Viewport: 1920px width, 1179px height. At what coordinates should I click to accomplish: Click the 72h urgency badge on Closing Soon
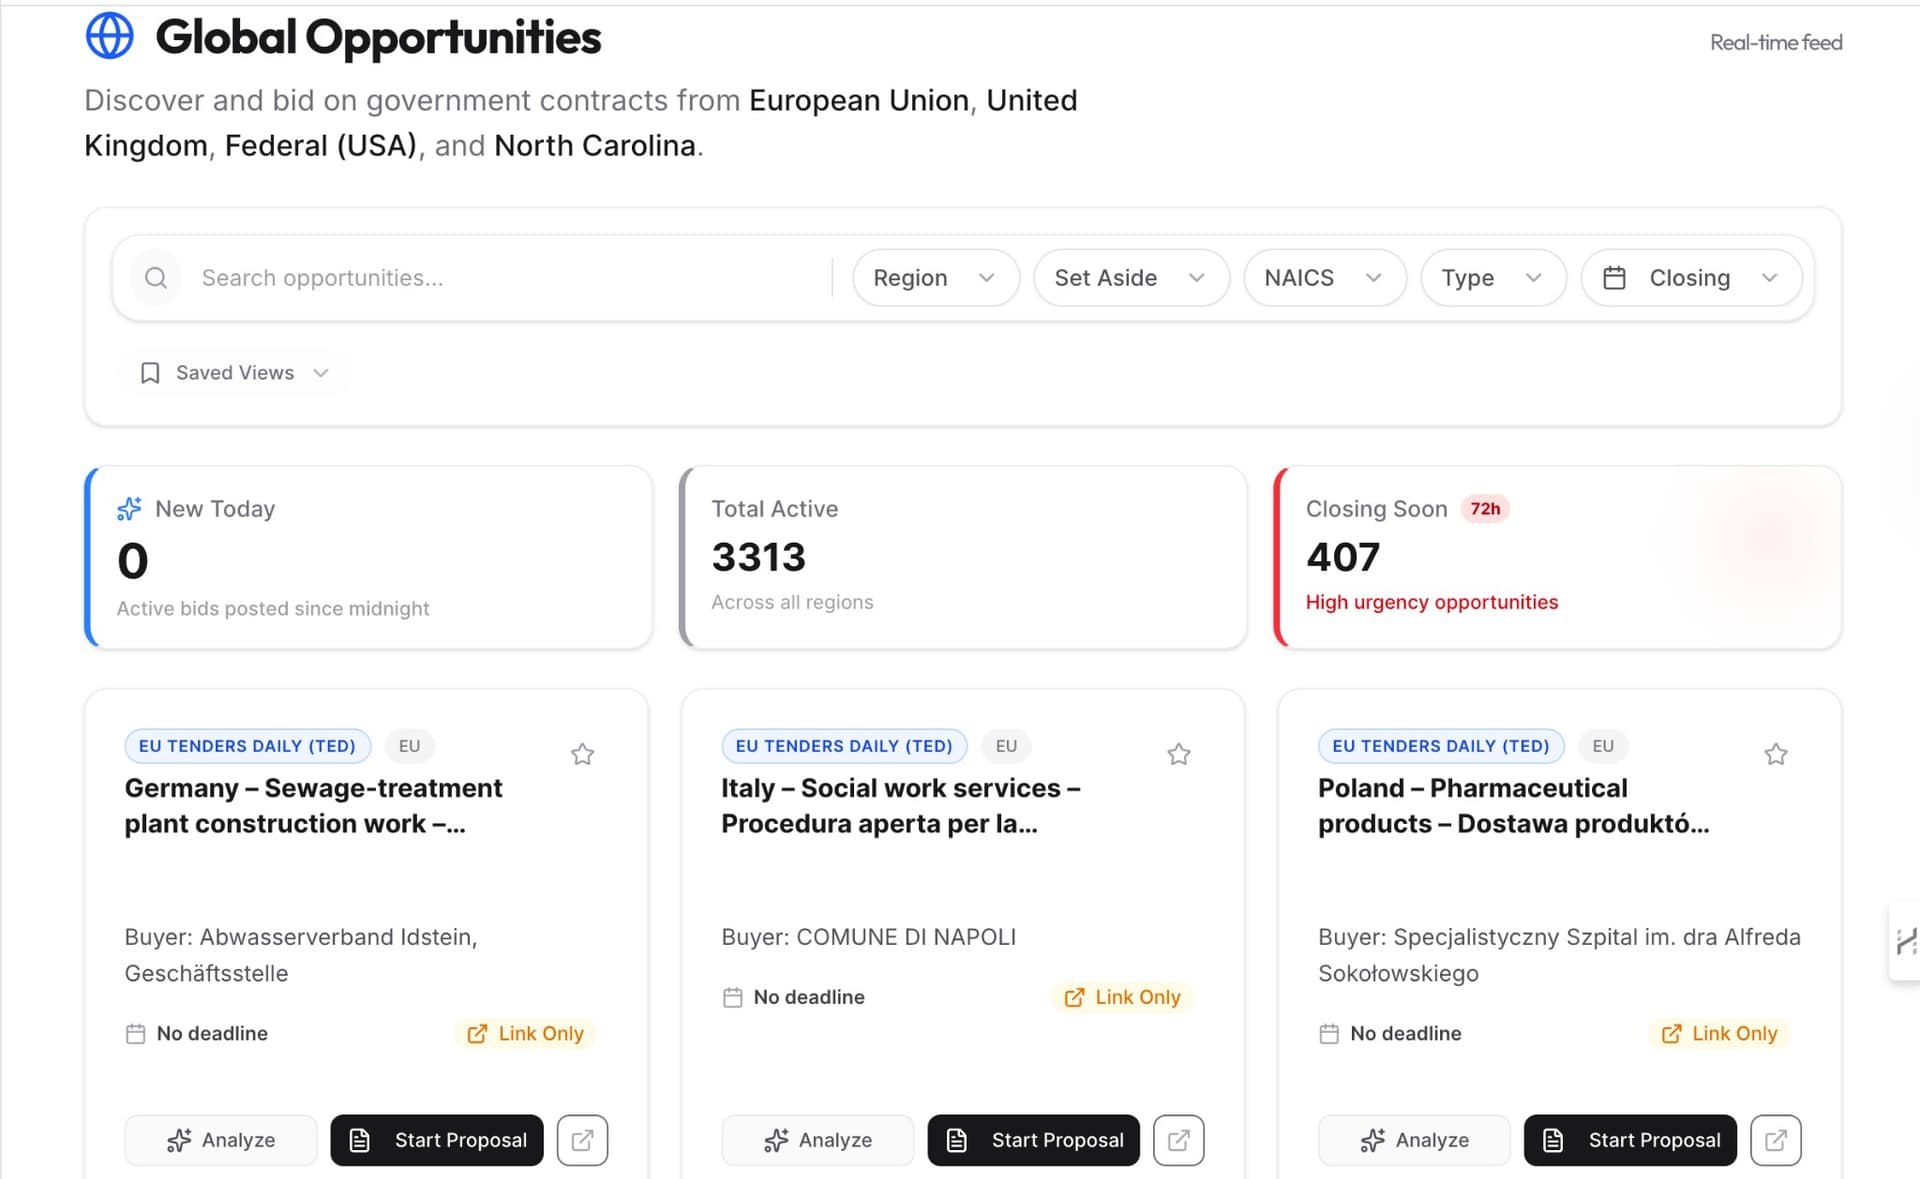[1486, 508]
